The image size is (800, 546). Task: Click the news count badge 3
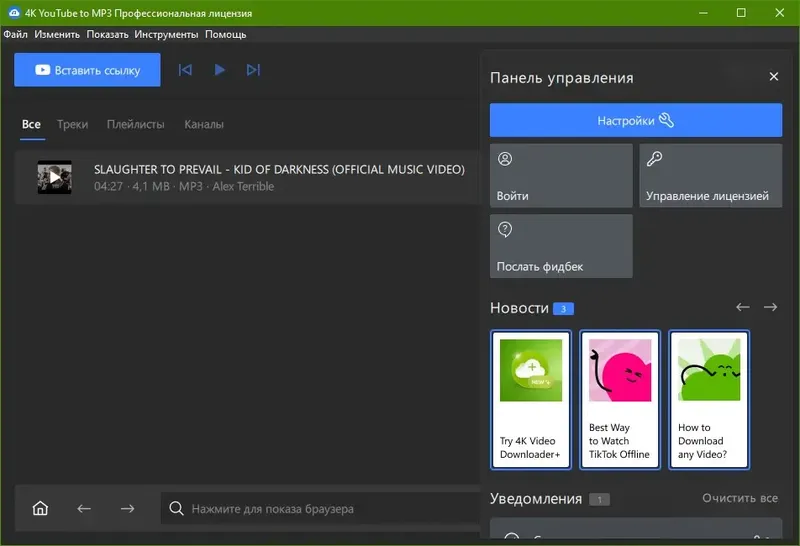coord(563,309)
